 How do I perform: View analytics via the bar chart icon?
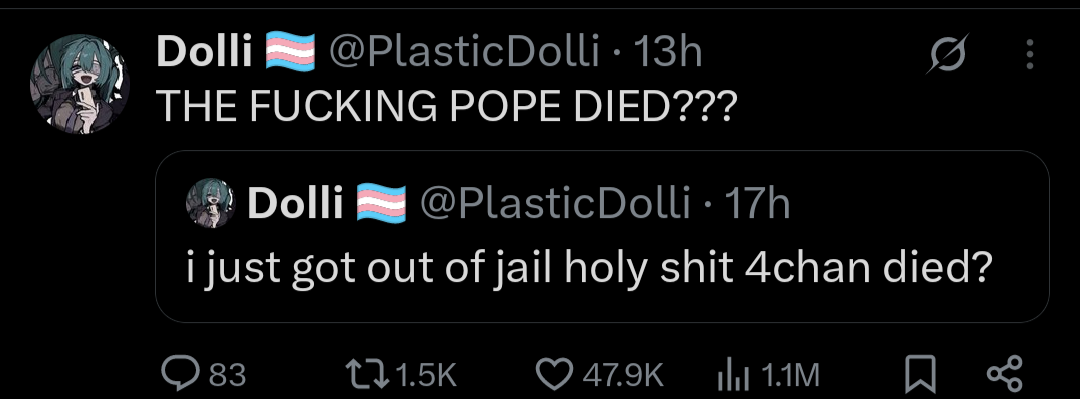click(x=735, y=376)
